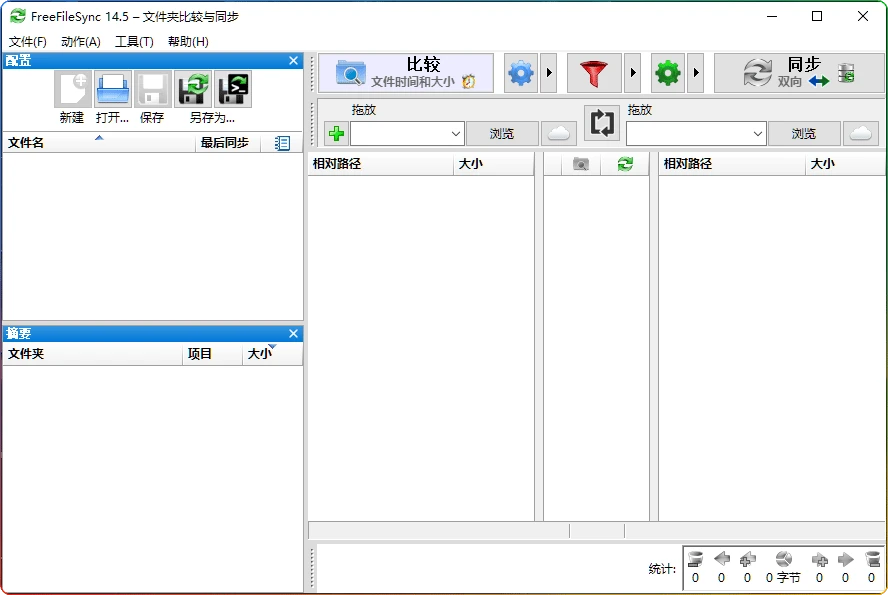Viewport: 888px width, 595px height.
Task: Open the red funnel filter settings
Action: click(x=594, y=73)
